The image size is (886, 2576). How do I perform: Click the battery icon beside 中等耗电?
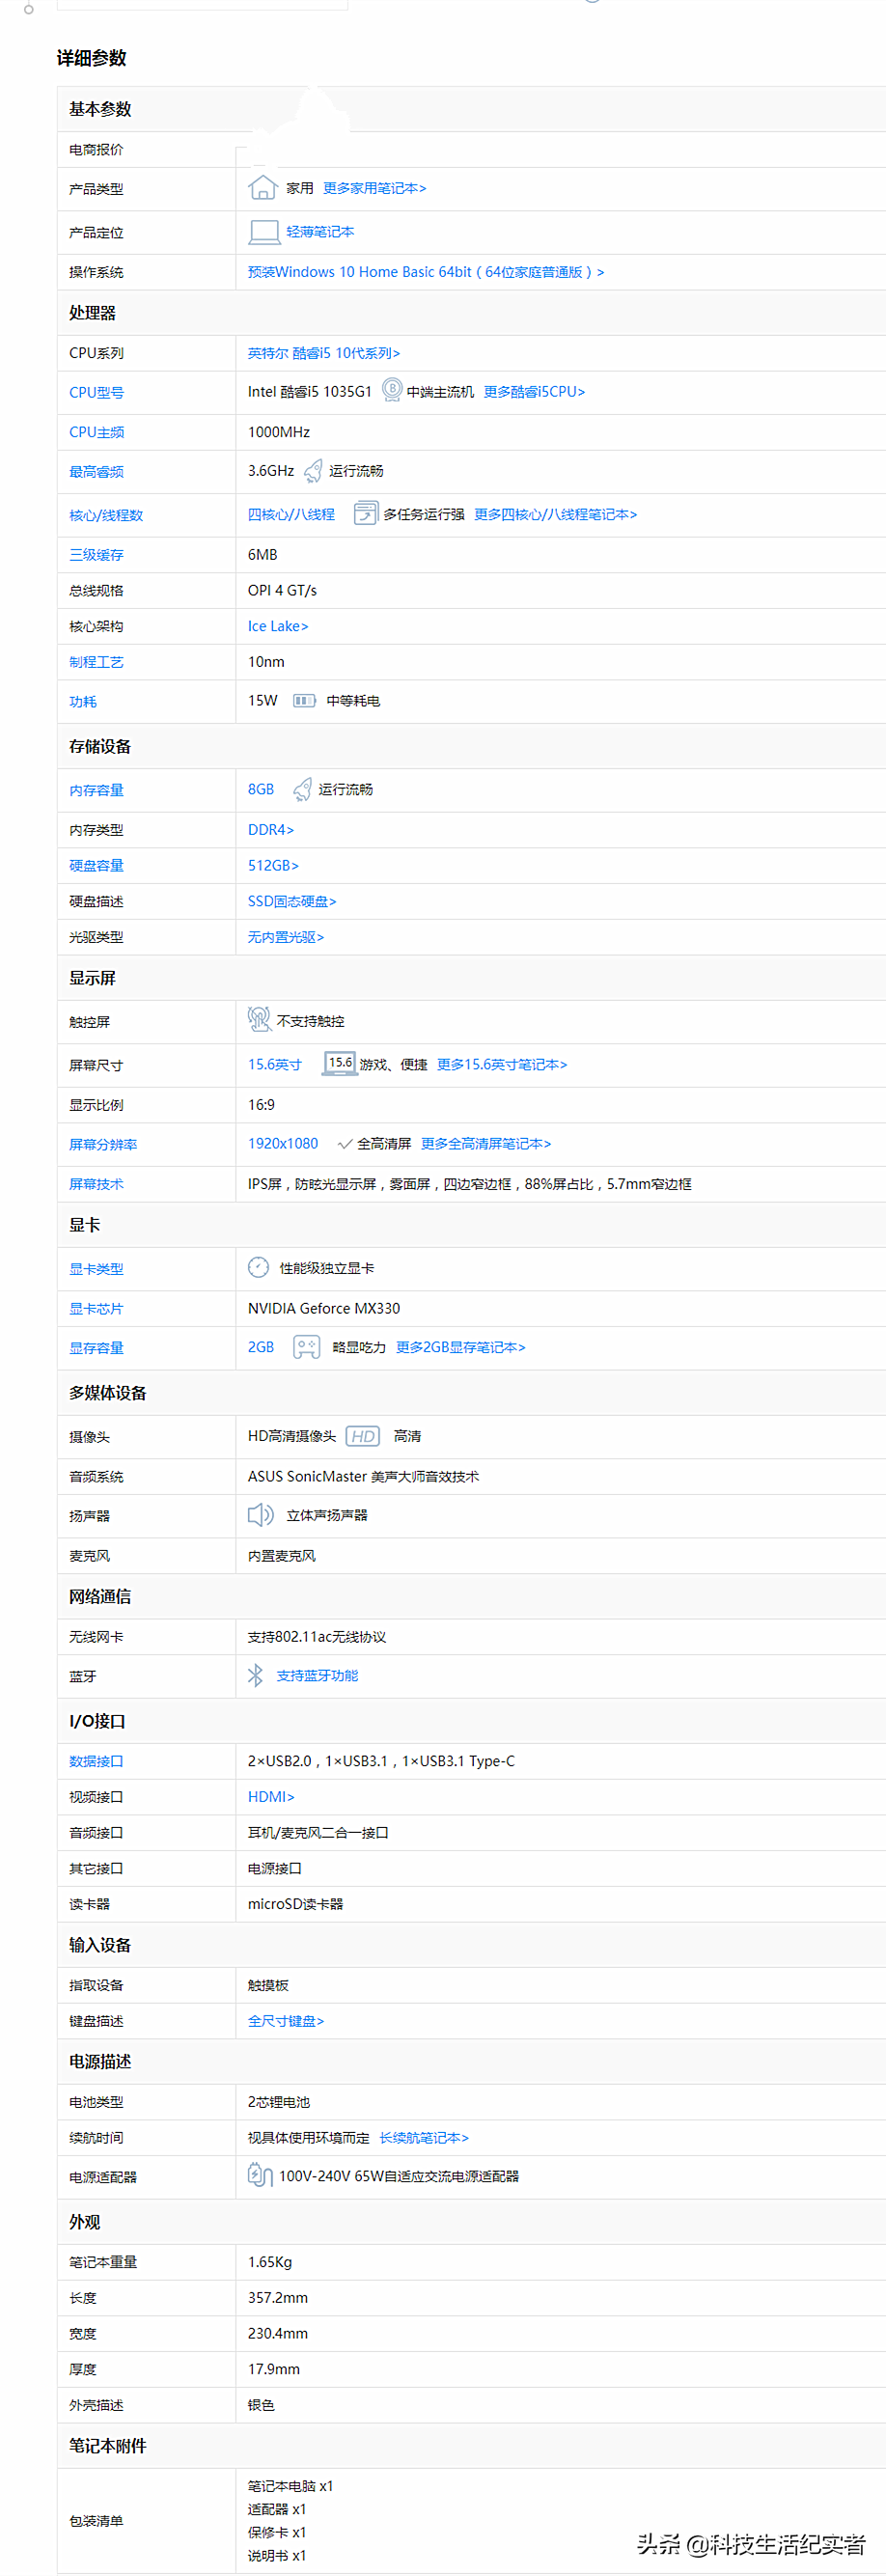[304, 701]
